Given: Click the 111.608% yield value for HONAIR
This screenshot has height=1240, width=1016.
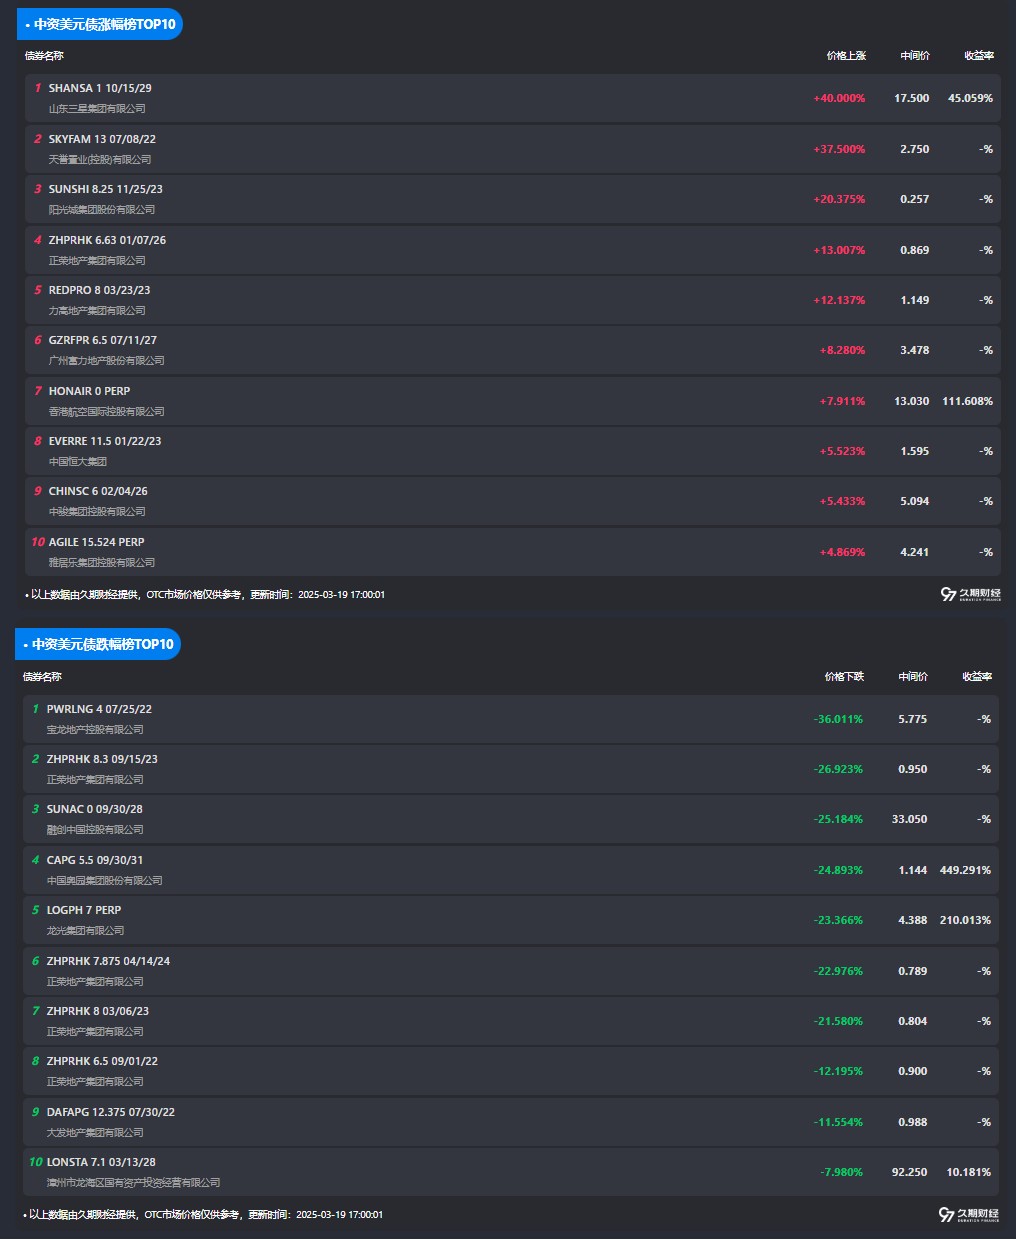Looking at the screenshot, I should pyautogui.click(x=967, y=401).
